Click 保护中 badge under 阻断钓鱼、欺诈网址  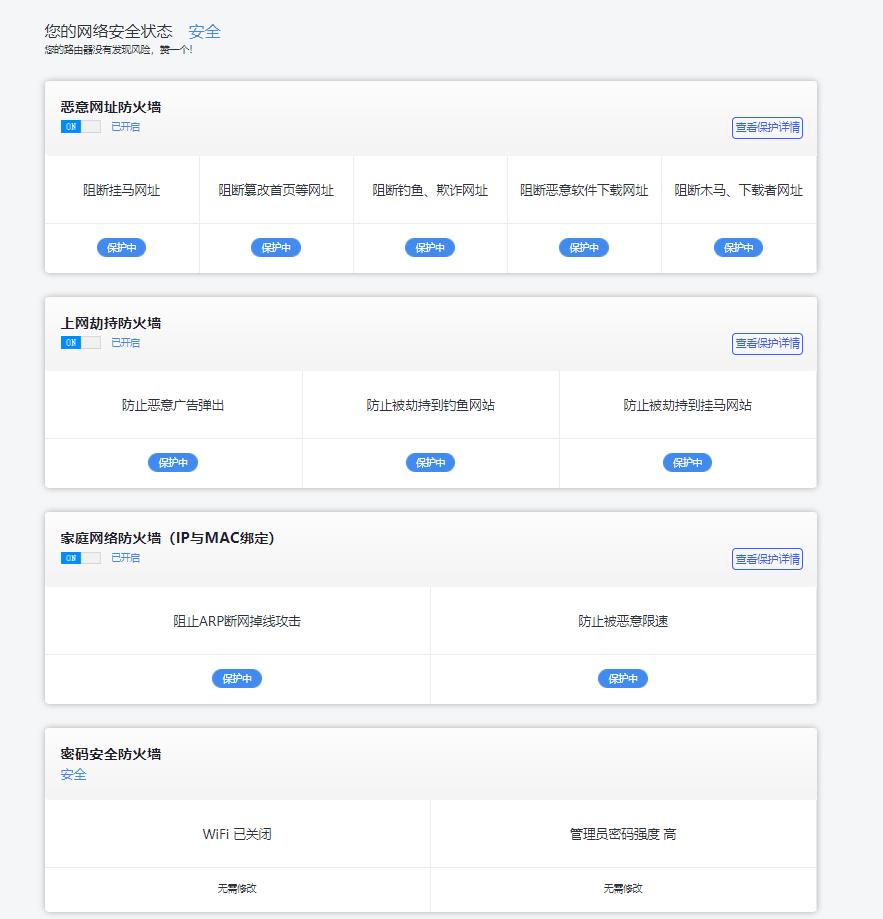coord(430,247)
